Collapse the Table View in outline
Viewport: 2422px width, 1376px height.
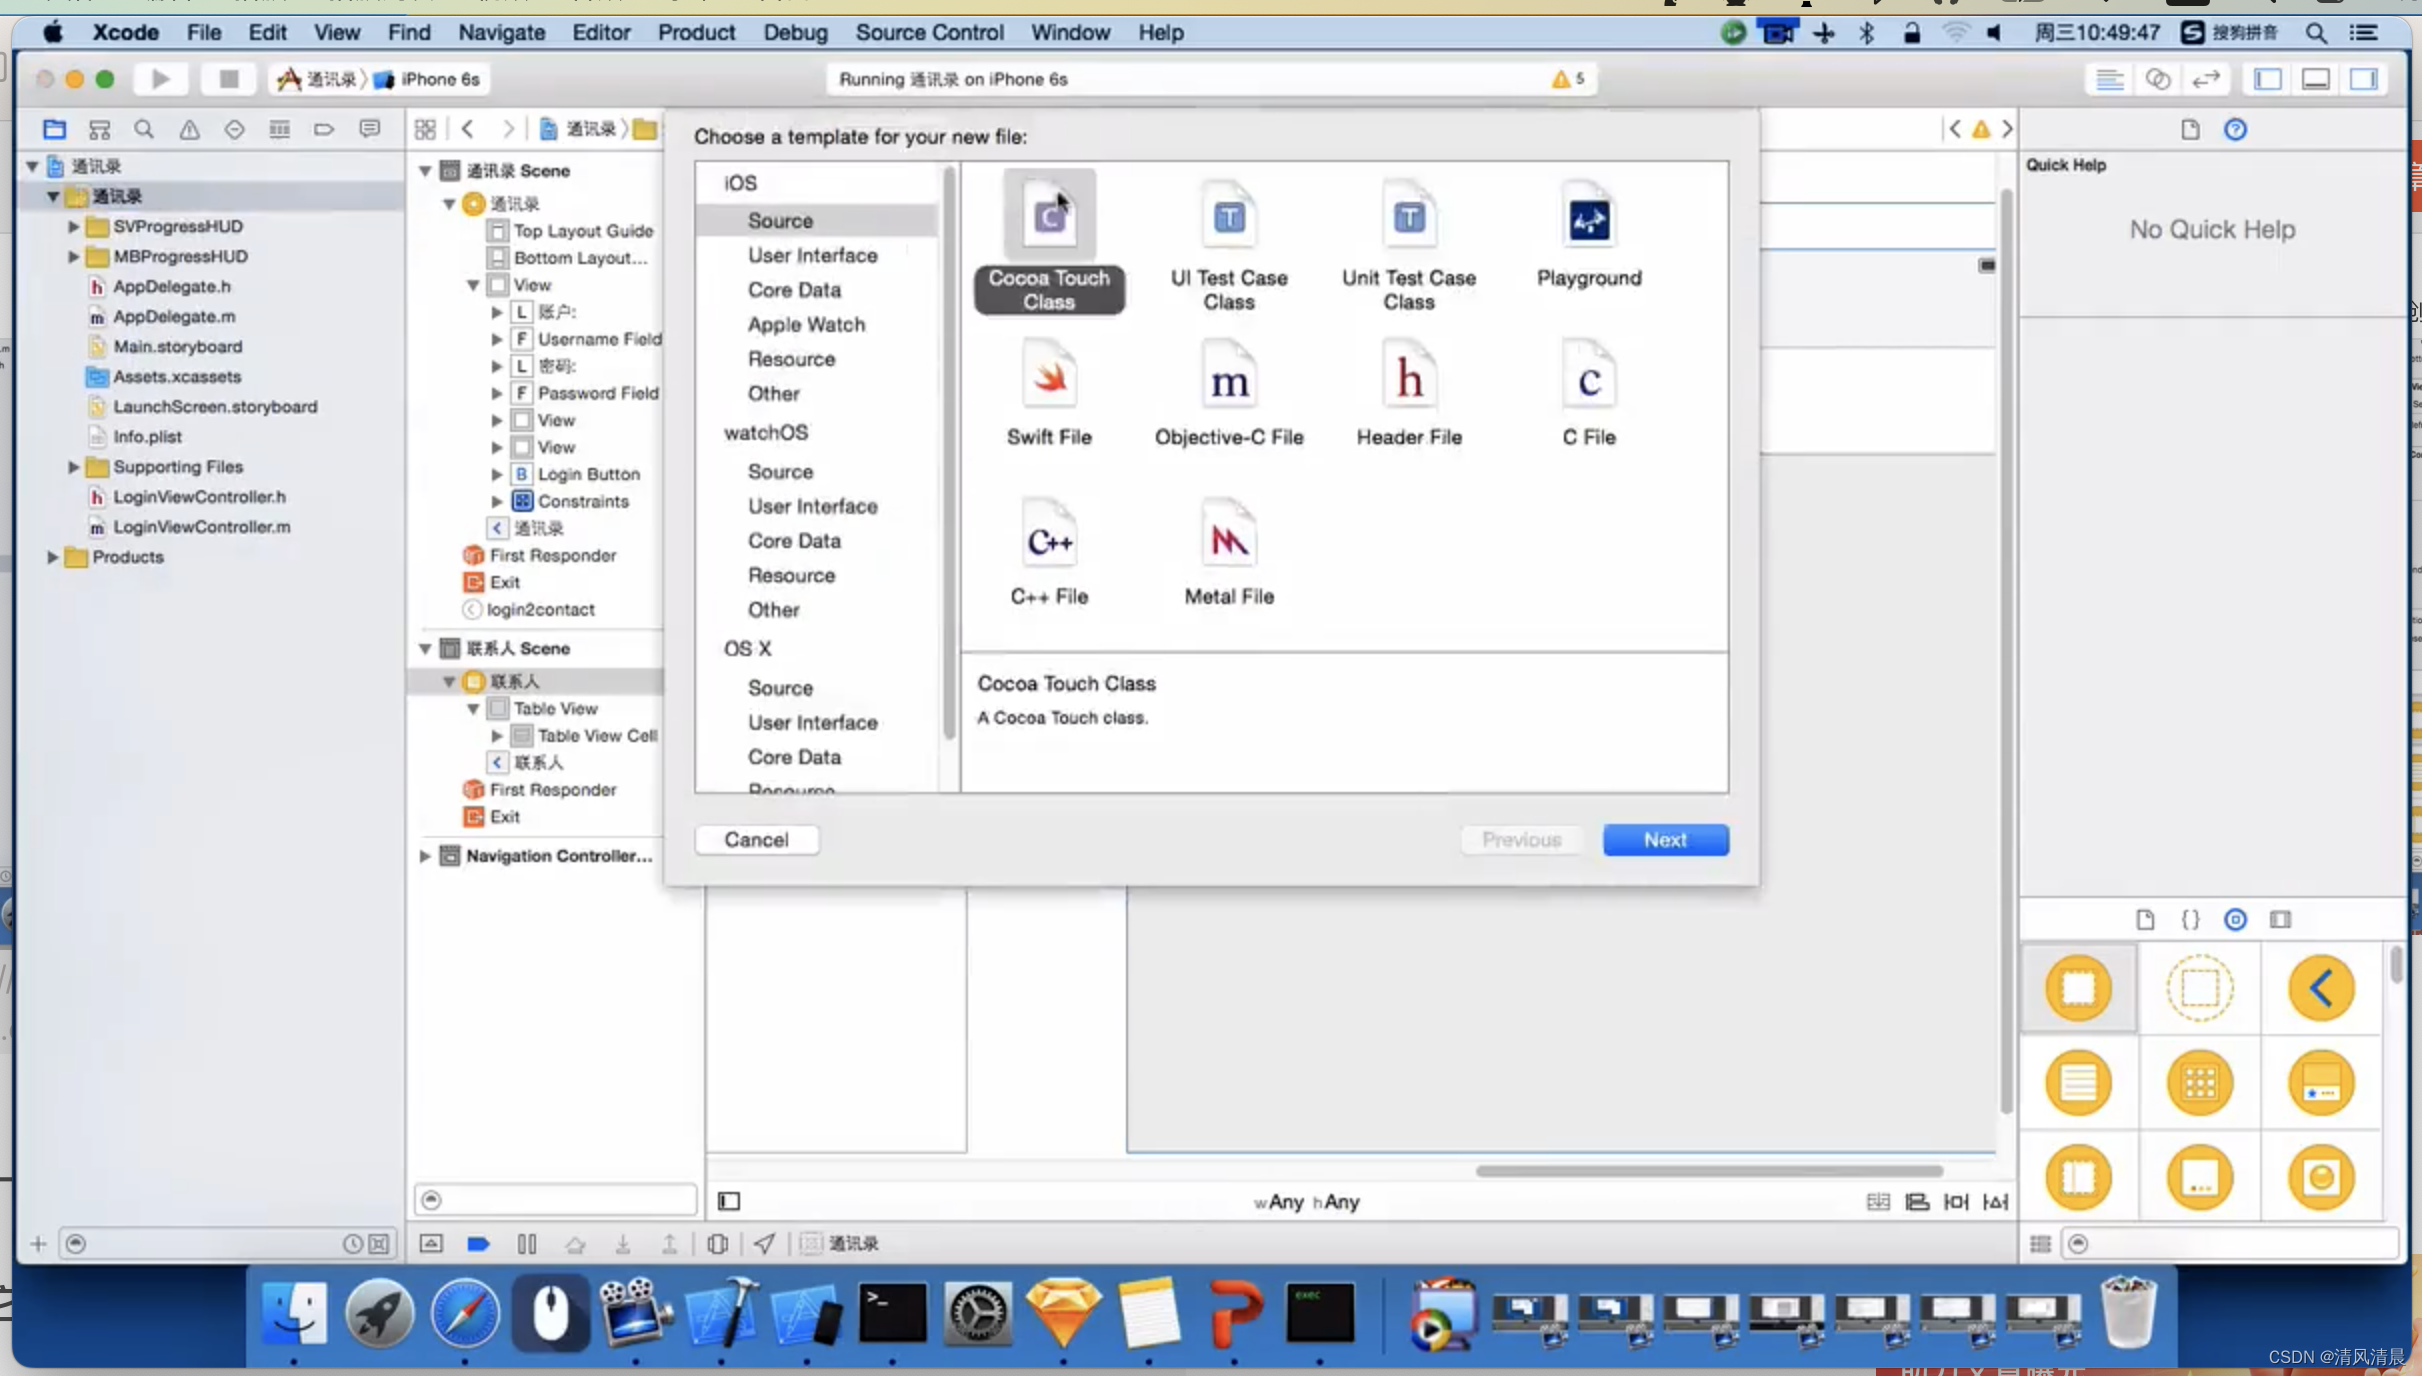473,709
